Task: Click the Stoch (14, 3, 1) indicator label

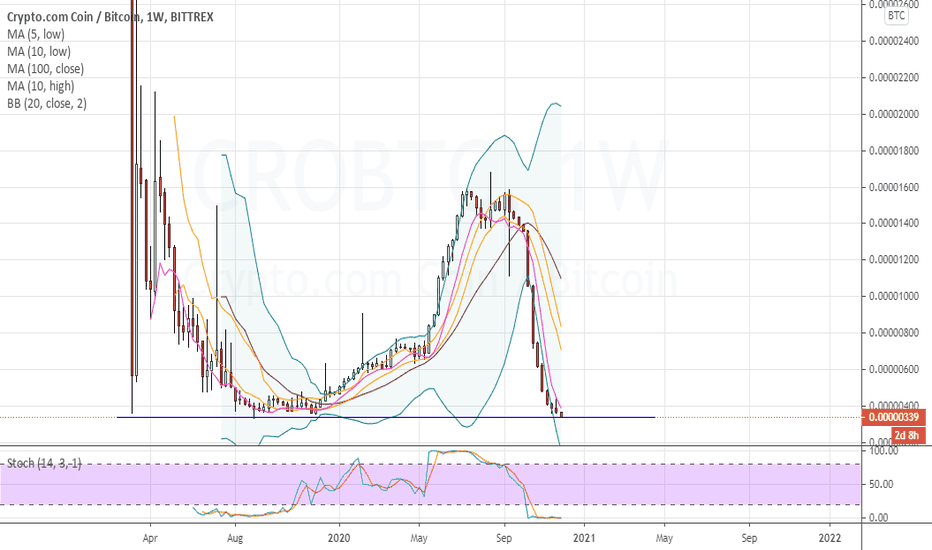Action: (x=44, y=463)
